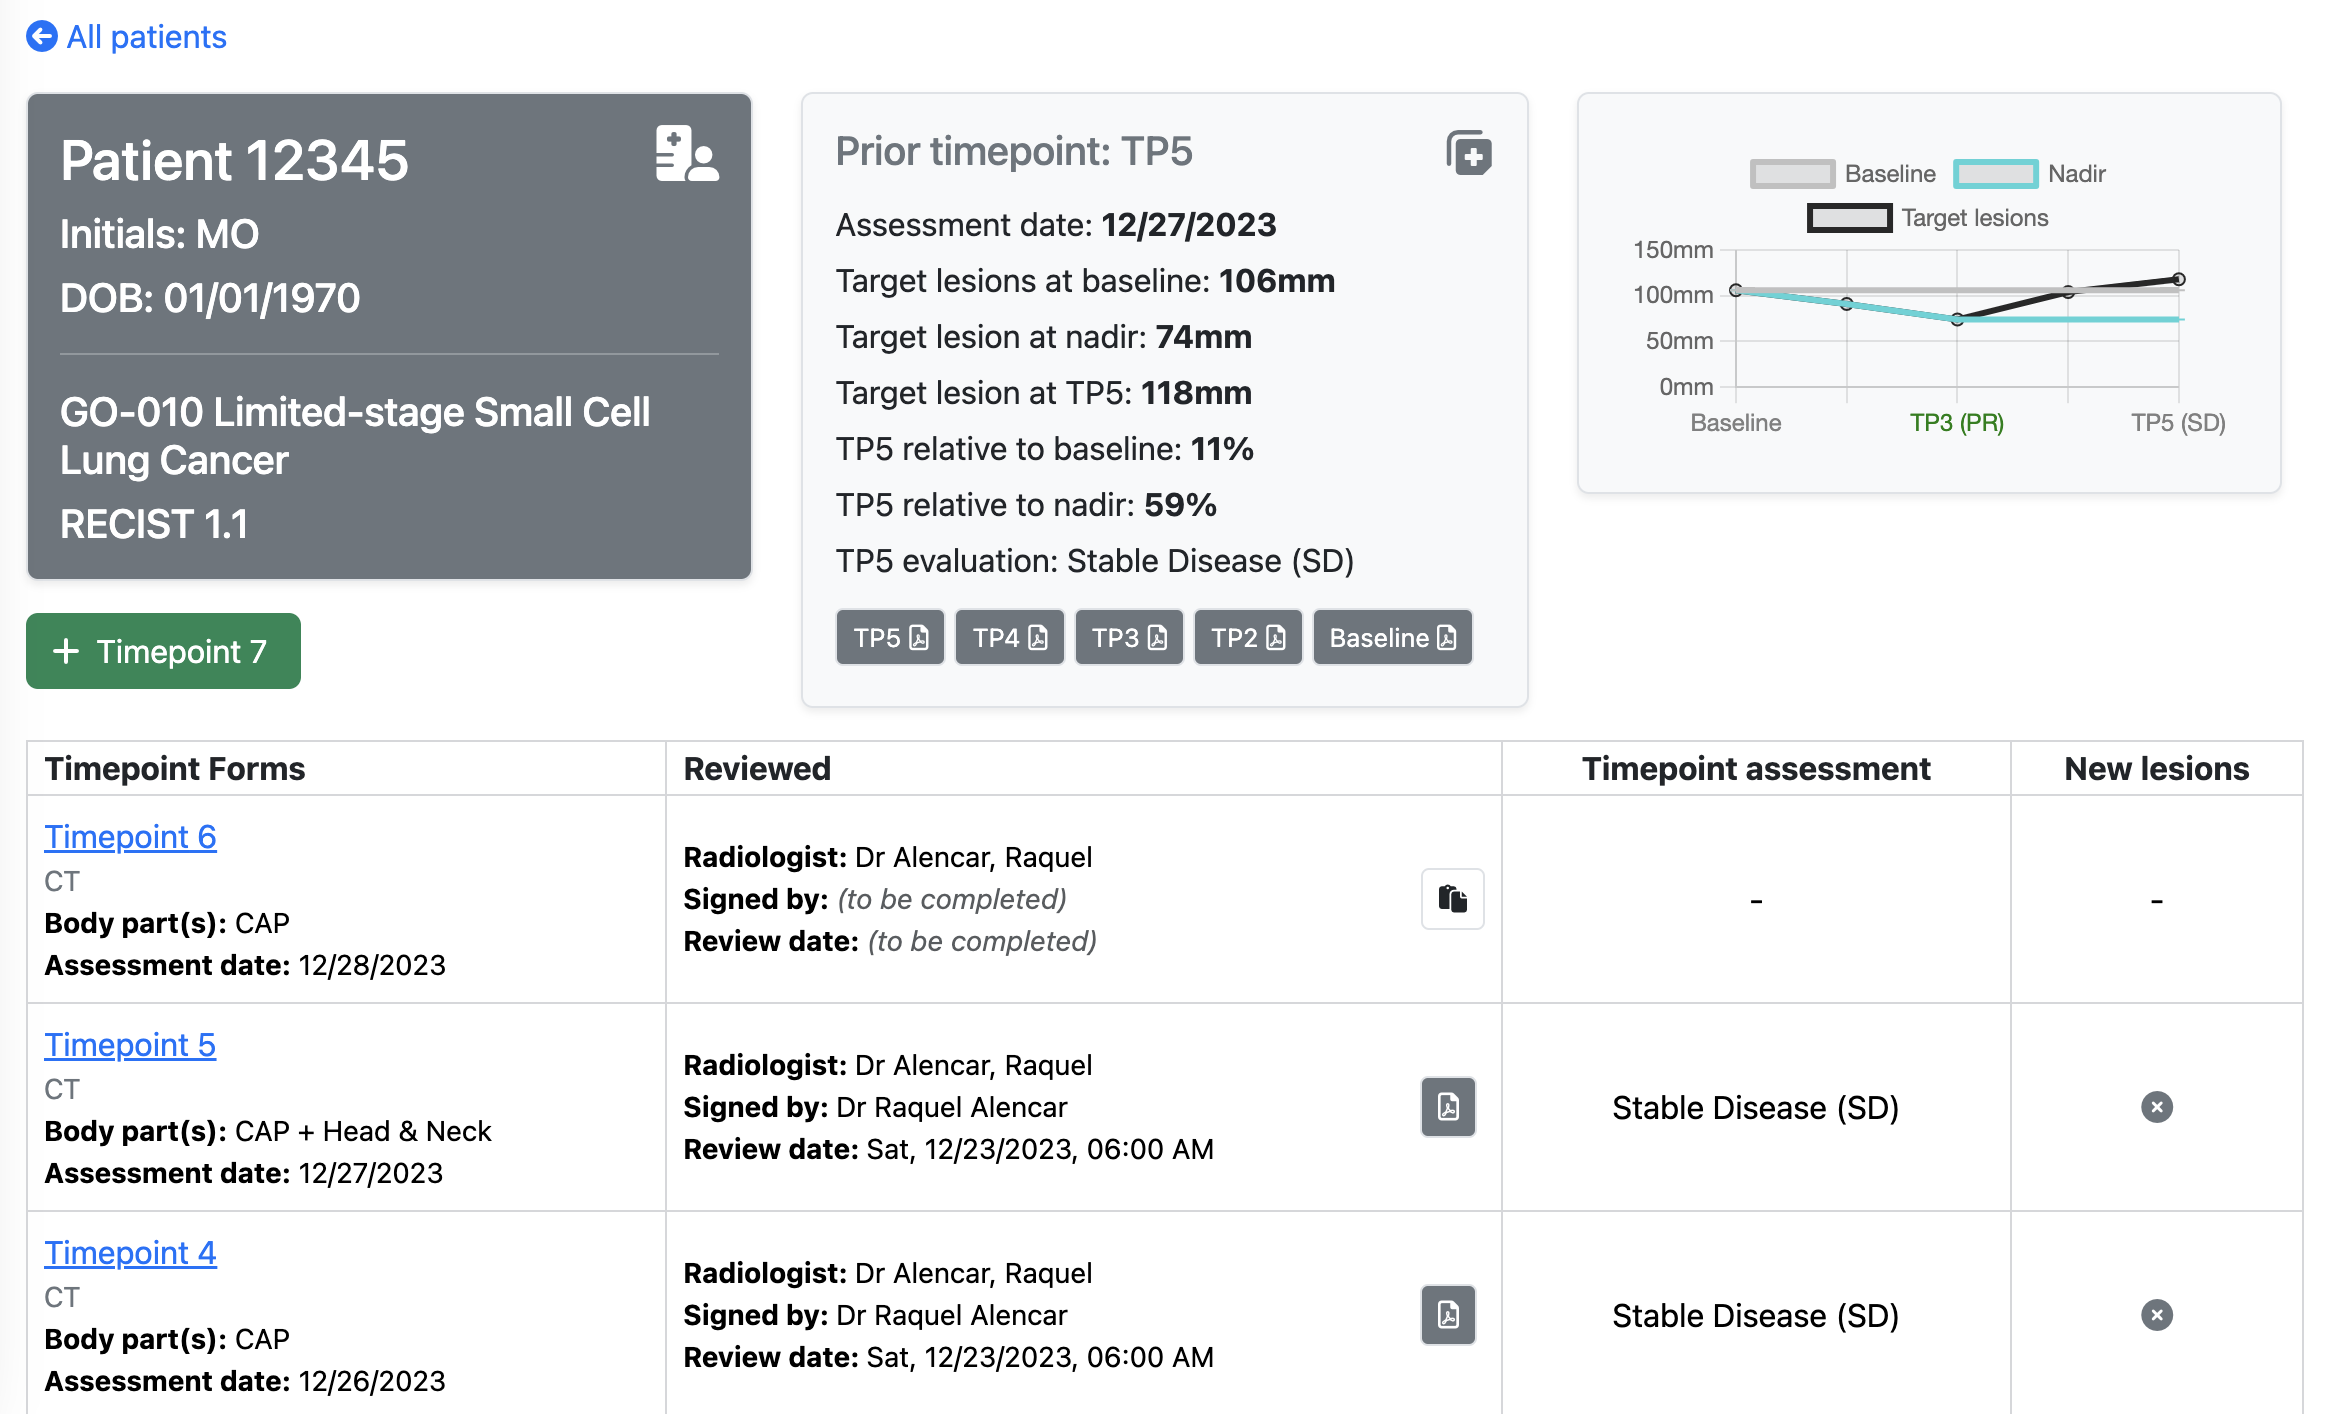Image resolution: width=2330 pixels, height=1414 pixels.
Task: Open the TP5 PDF button
Action: point(890,638)
